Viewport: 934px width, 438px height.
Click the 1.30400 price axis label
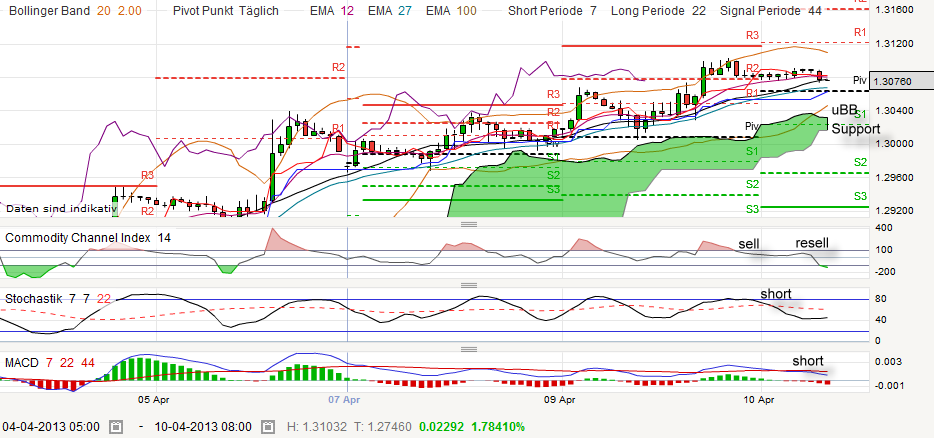coord(896,111)
